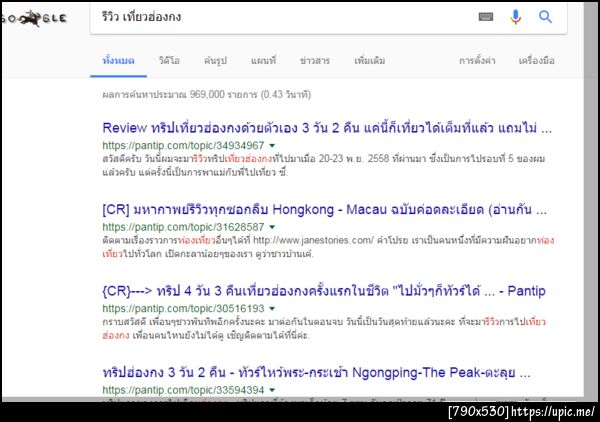Open result [CR] มหากาพย์รีวิวทุกซอกลืบ Hongkong - Macau
This screenshot has width=600, height=422.
pos(324,210)
